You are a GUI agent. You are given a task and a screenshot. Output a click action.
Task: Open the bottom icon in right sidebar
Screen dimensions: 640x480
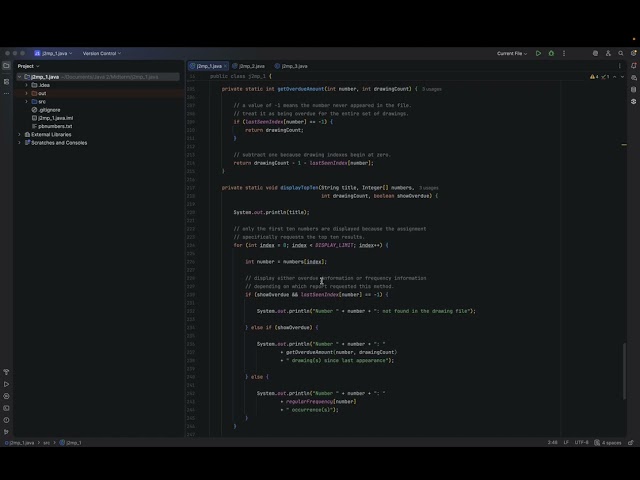coord(633,101)
